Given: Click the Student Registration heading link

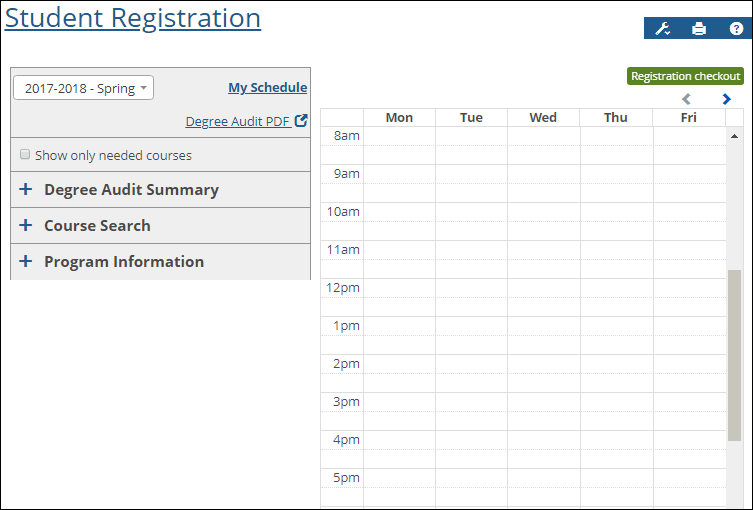Looking at the screenshot, I should [x=133, y=18].
